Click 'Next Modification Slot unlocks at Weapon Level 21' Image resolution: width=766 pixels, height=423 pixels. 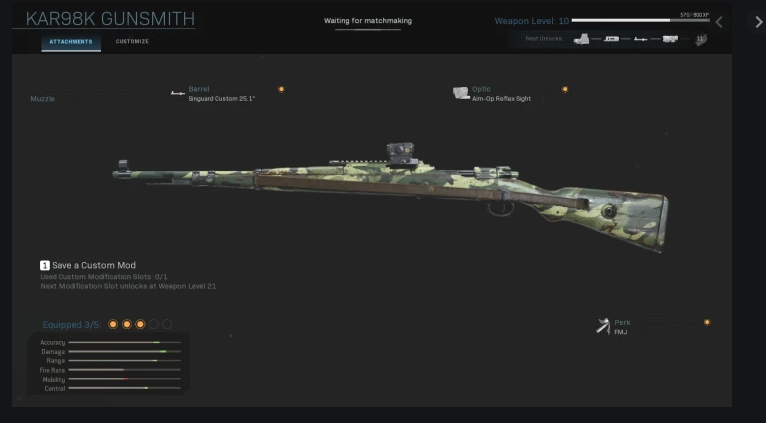[128, 286]
